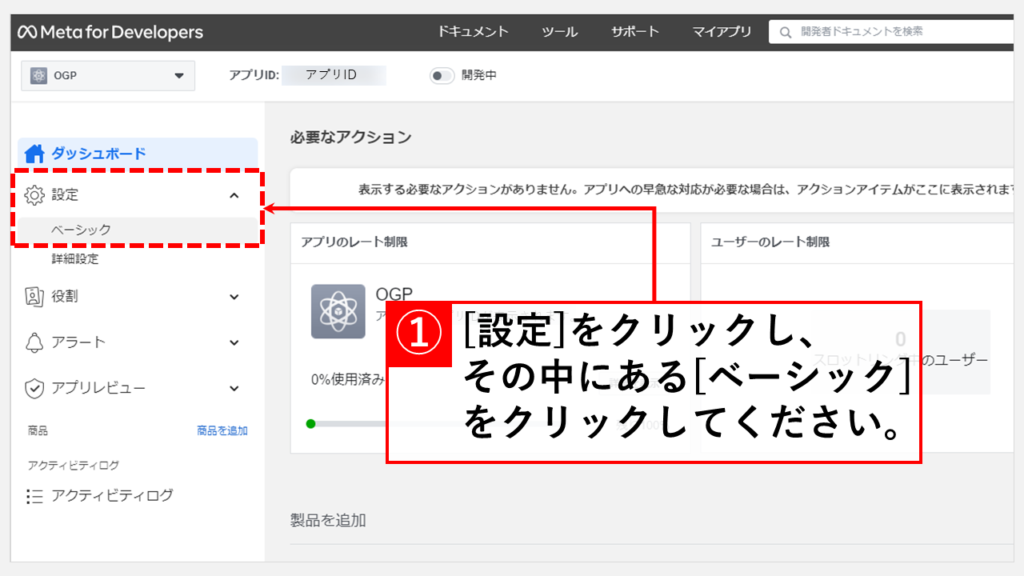This screenshot has height=576, width=1024.
Task: Click the Activity Log list icon
Action: pos(34,496)
